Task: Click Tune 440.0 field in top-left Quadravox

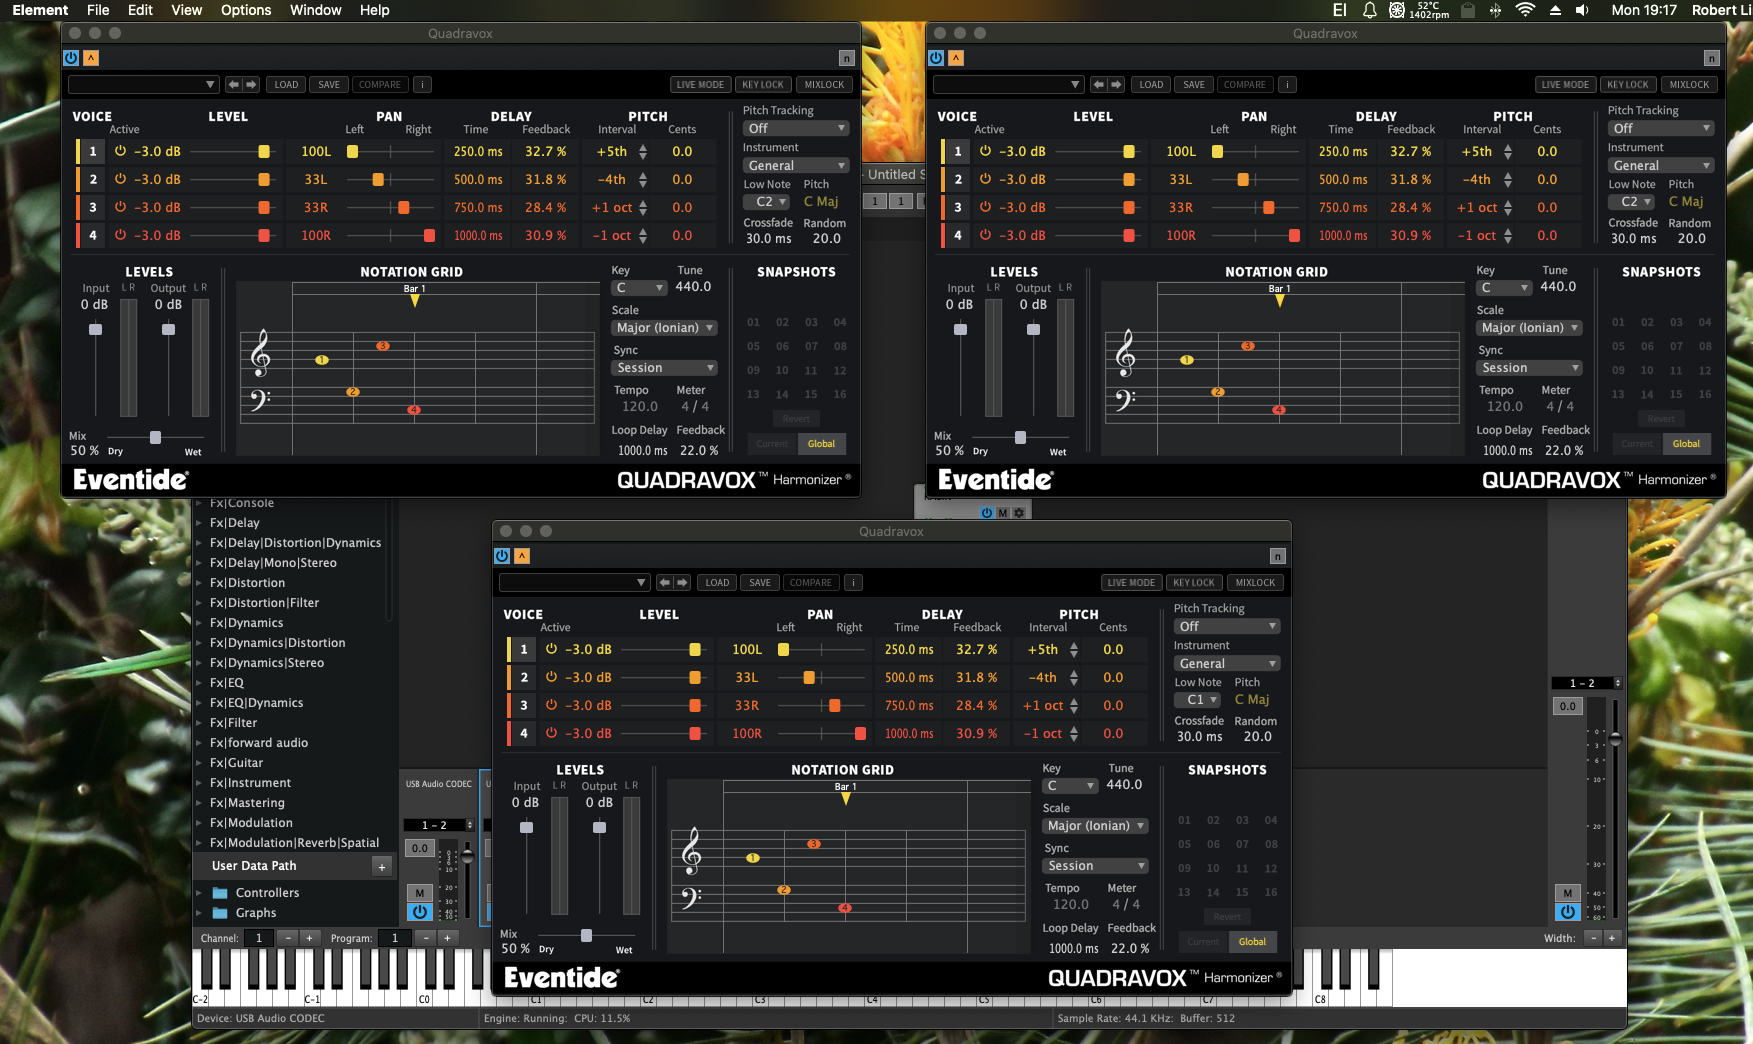Action: [693, 287]
